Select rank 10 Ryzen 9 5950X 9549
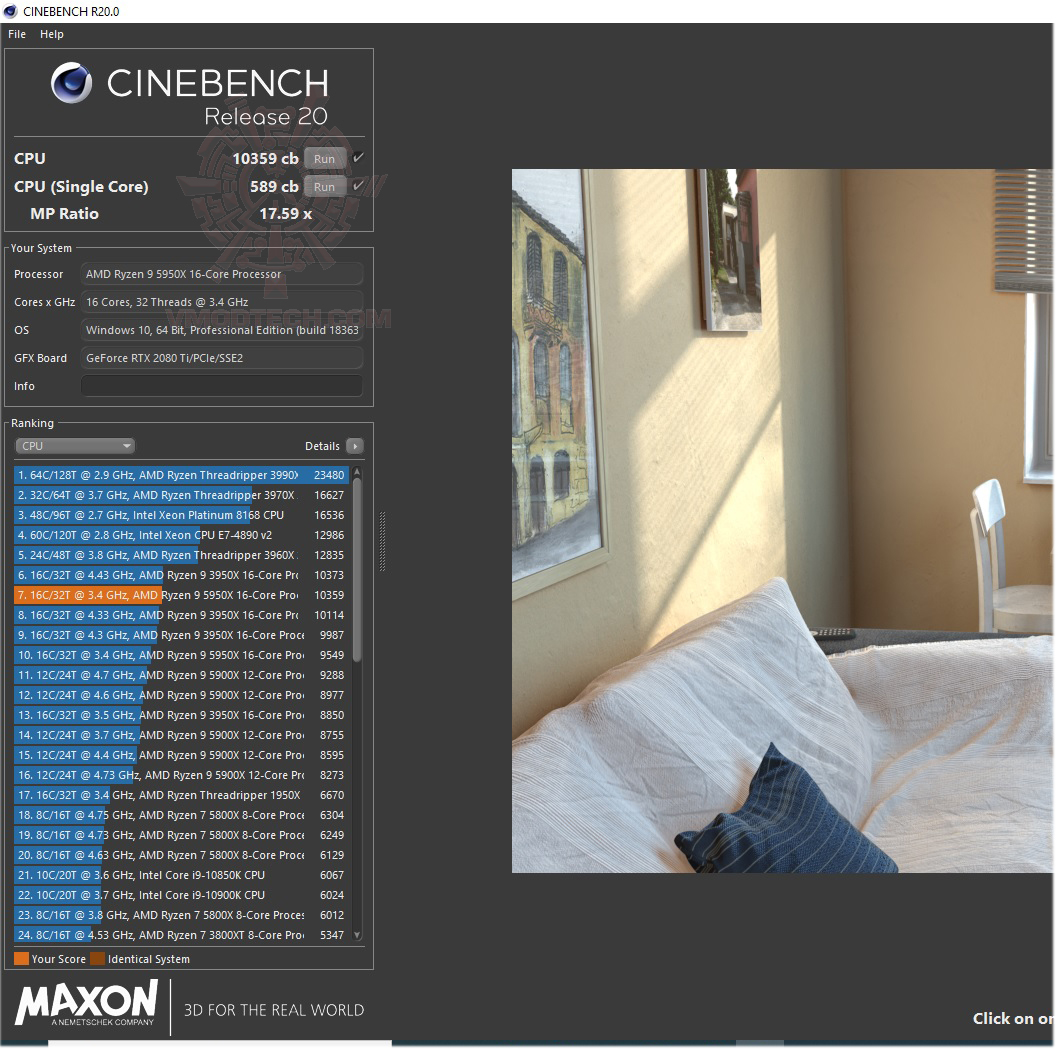1056x1049 pixels. (181, 655)
